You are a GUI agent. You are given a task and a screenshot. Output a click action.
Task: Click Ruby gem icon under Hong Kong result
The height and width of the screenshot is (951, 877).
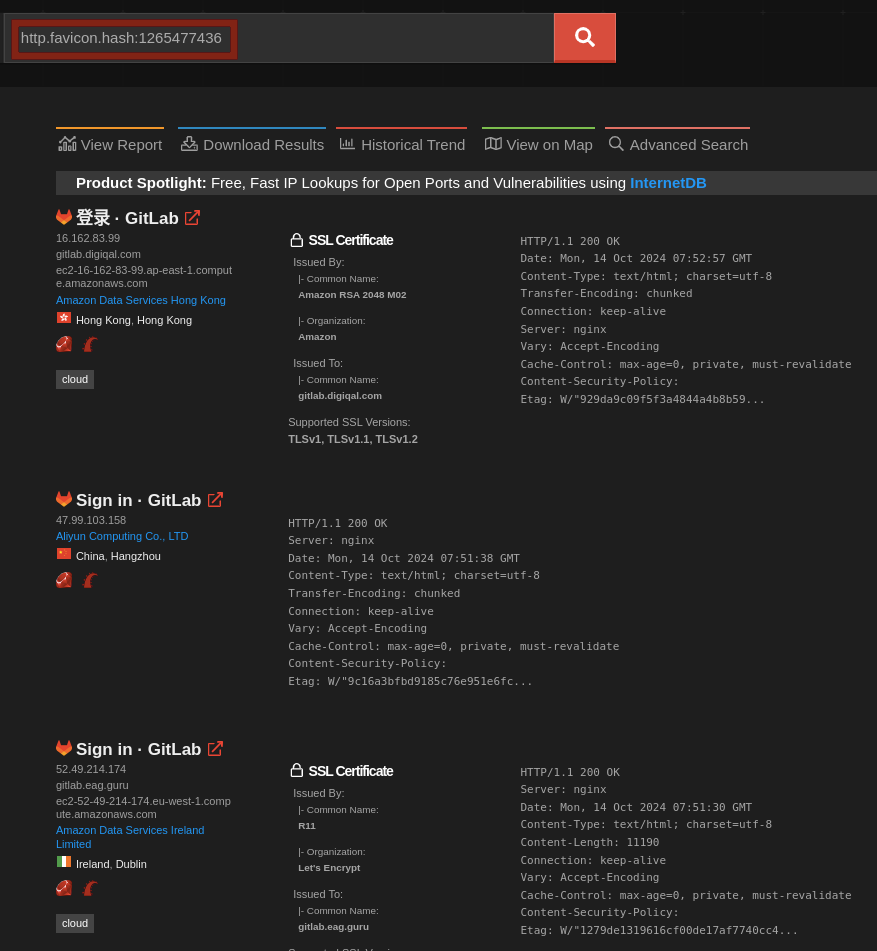pyautogui.click(x=64, y=344)
